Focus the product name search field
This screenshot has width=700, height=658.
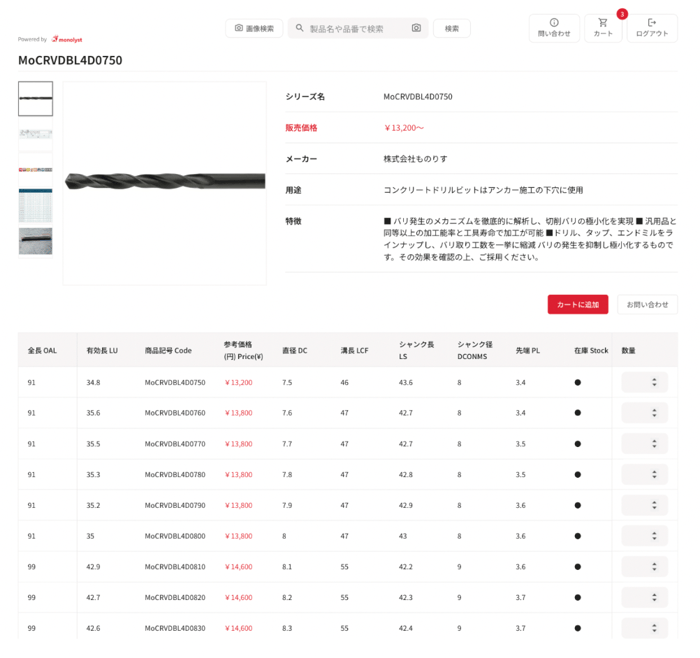pos(355,28)
